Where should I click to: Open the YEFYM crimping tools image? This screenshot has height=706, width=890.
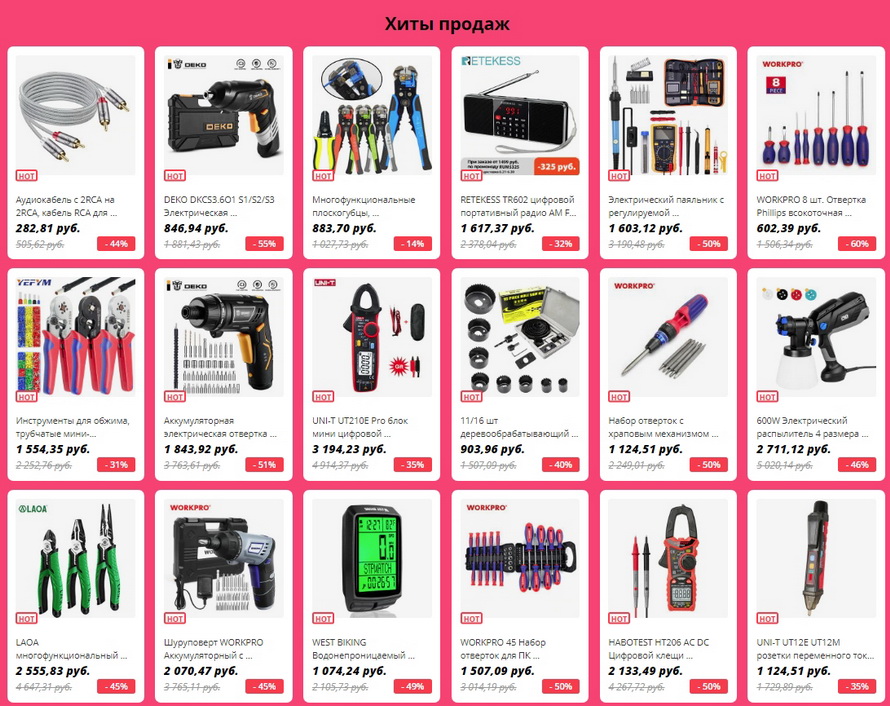75,337
